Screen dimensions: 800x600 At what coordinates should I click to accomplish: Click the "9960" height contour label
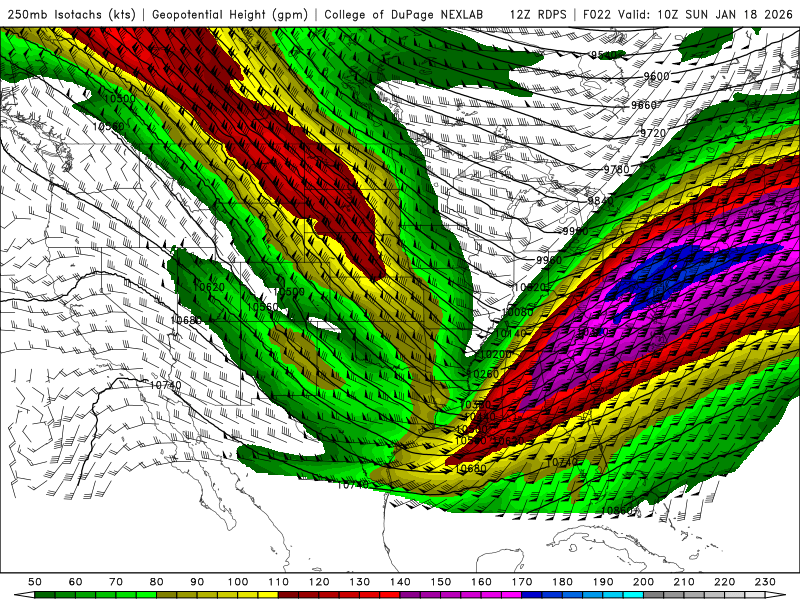pos(548,260)
